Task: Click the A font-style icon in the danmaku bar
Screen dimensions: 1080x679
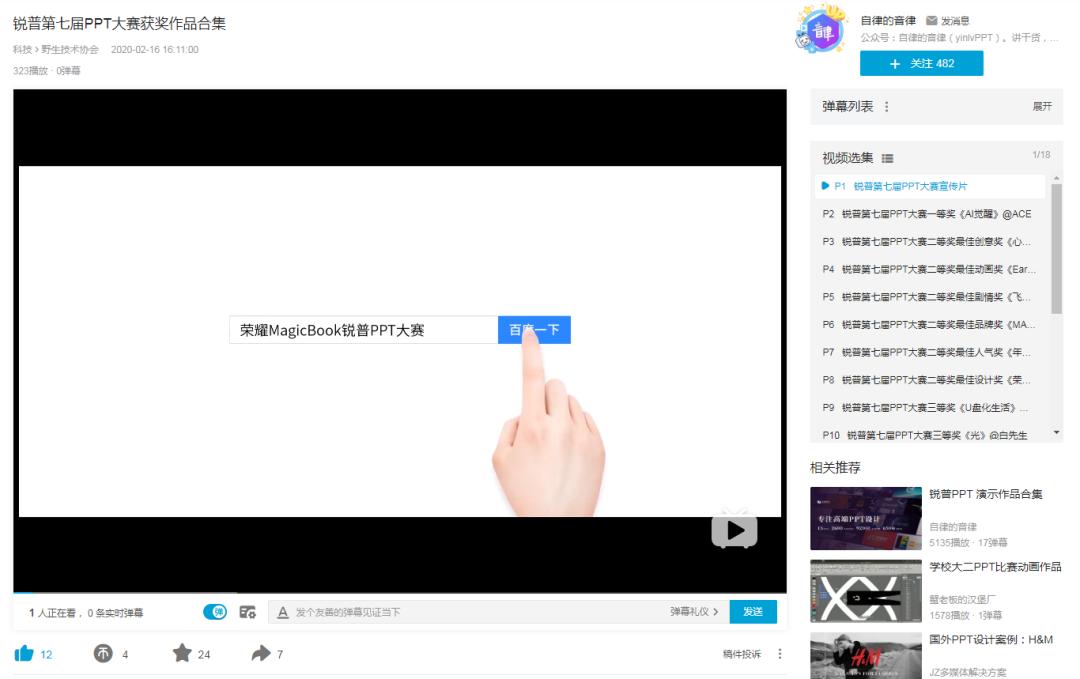Action: tap(280, 611)
